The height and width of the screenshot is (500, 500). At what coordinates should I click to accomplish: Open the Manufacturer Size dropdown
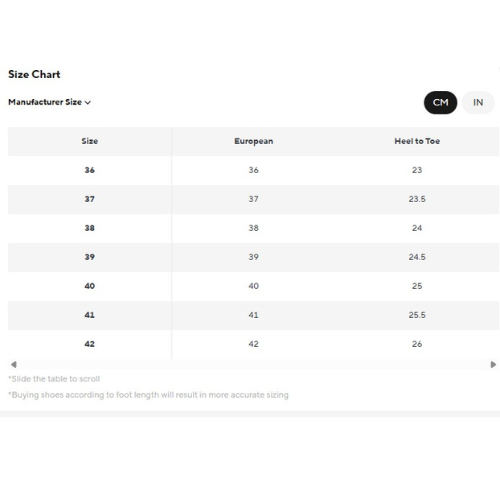coord(49,102)
